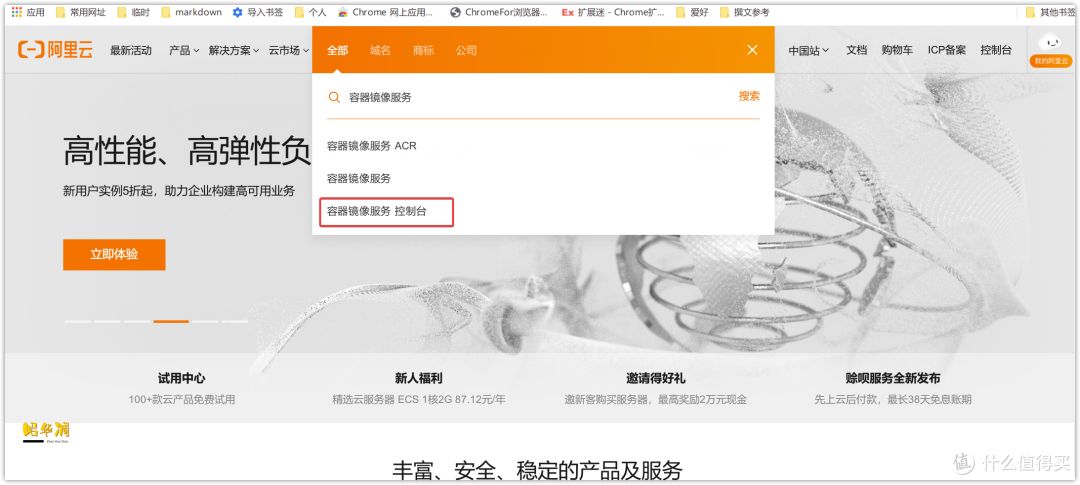The height and width of the screenshot is (485, 1080).
Task: Select the active orange carousel indicator
Action: [x=172, y=321]
